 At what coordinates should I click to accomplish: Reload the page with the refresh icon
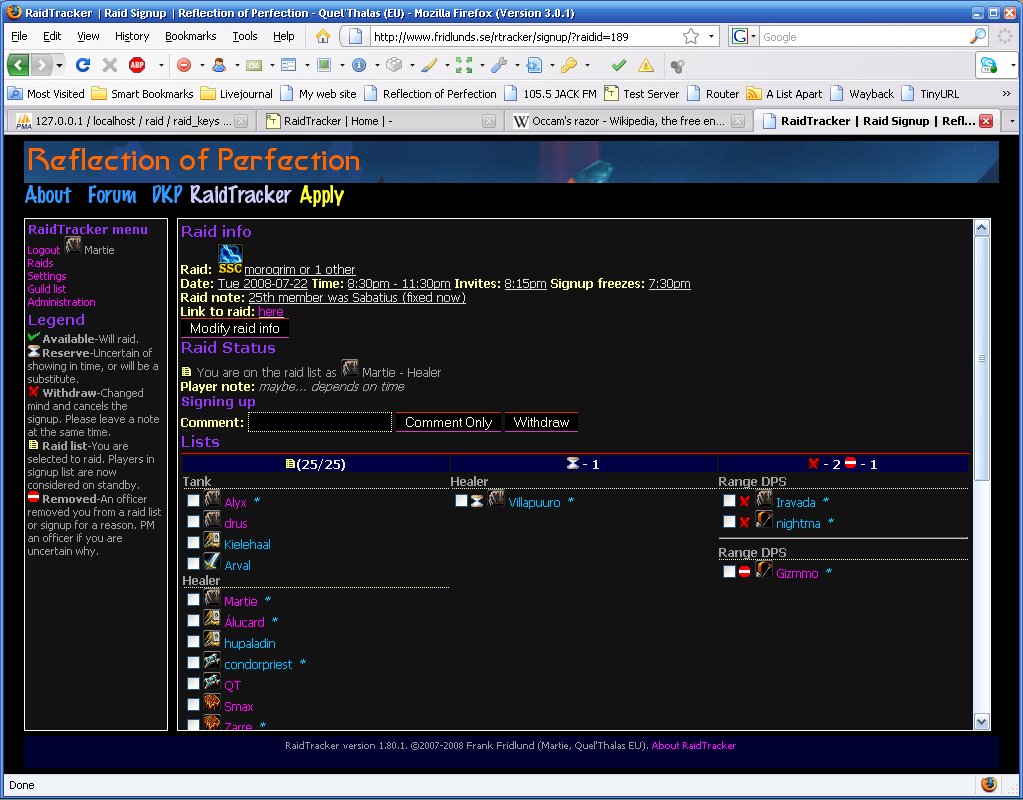[x=83, y=65]
